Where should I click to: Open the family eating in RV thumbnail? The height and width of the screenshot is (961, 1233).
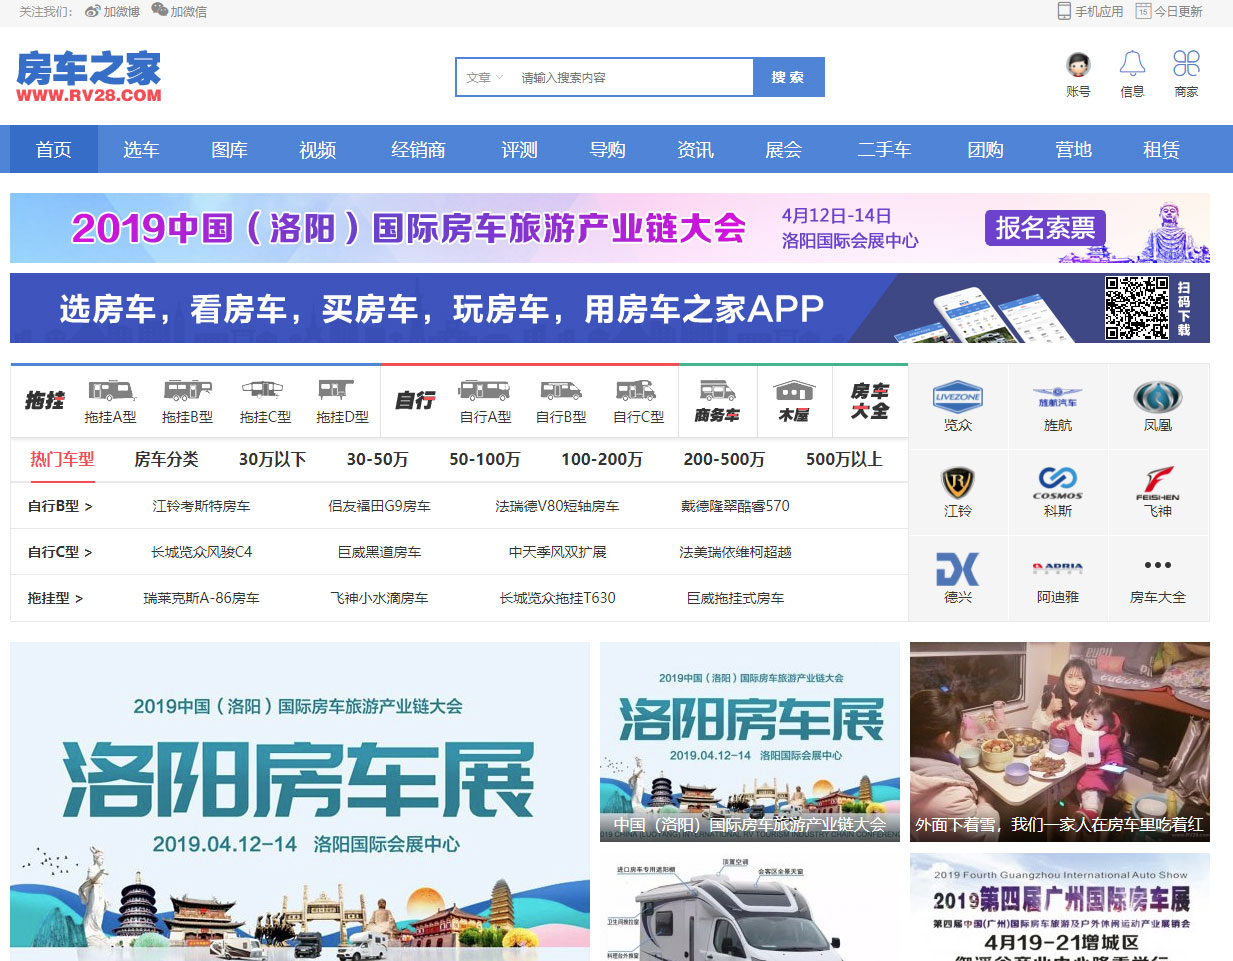coord(1059,741)
